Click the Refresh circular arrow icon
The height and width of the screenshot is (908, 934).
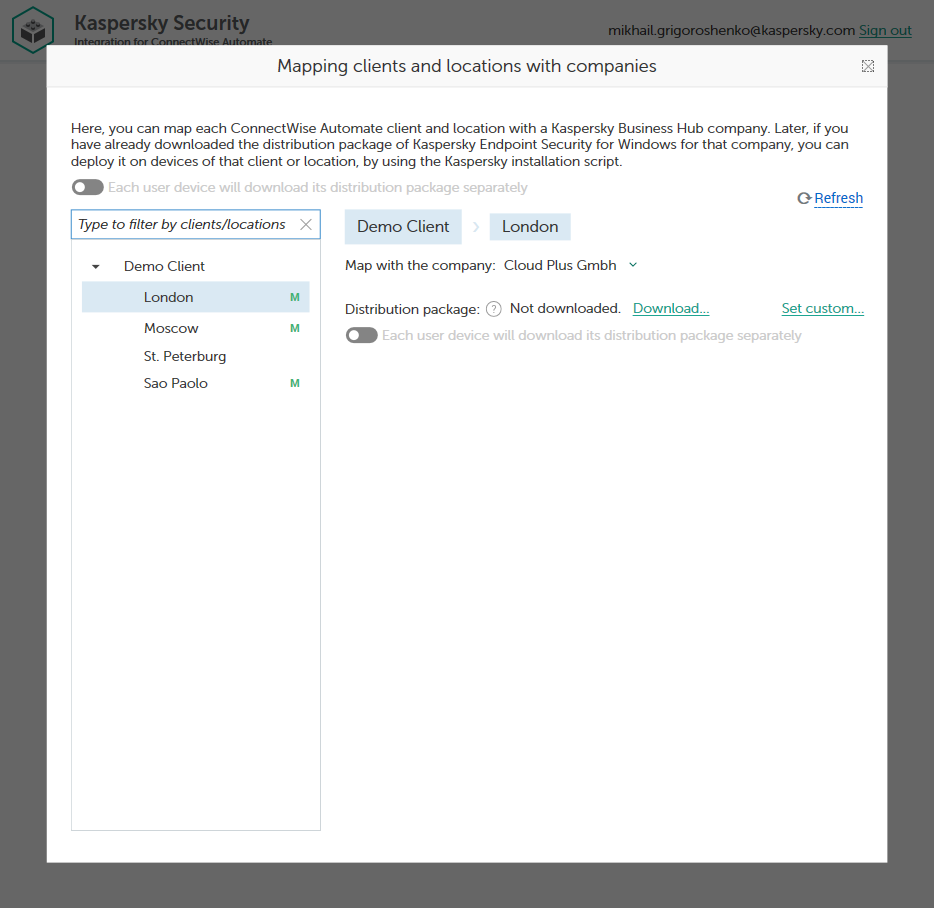click(803, 198)
